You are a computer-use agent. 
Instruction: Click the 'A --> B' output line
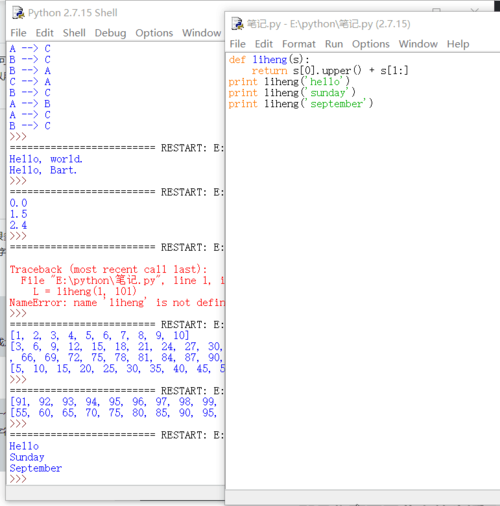(30, 104)
